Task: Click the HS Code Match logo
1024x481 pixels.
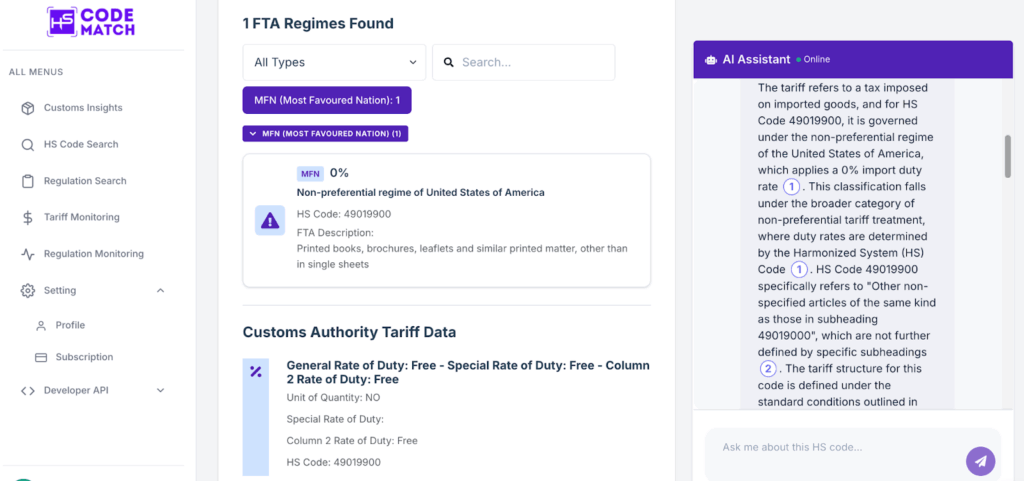Action: pos(91,22)
